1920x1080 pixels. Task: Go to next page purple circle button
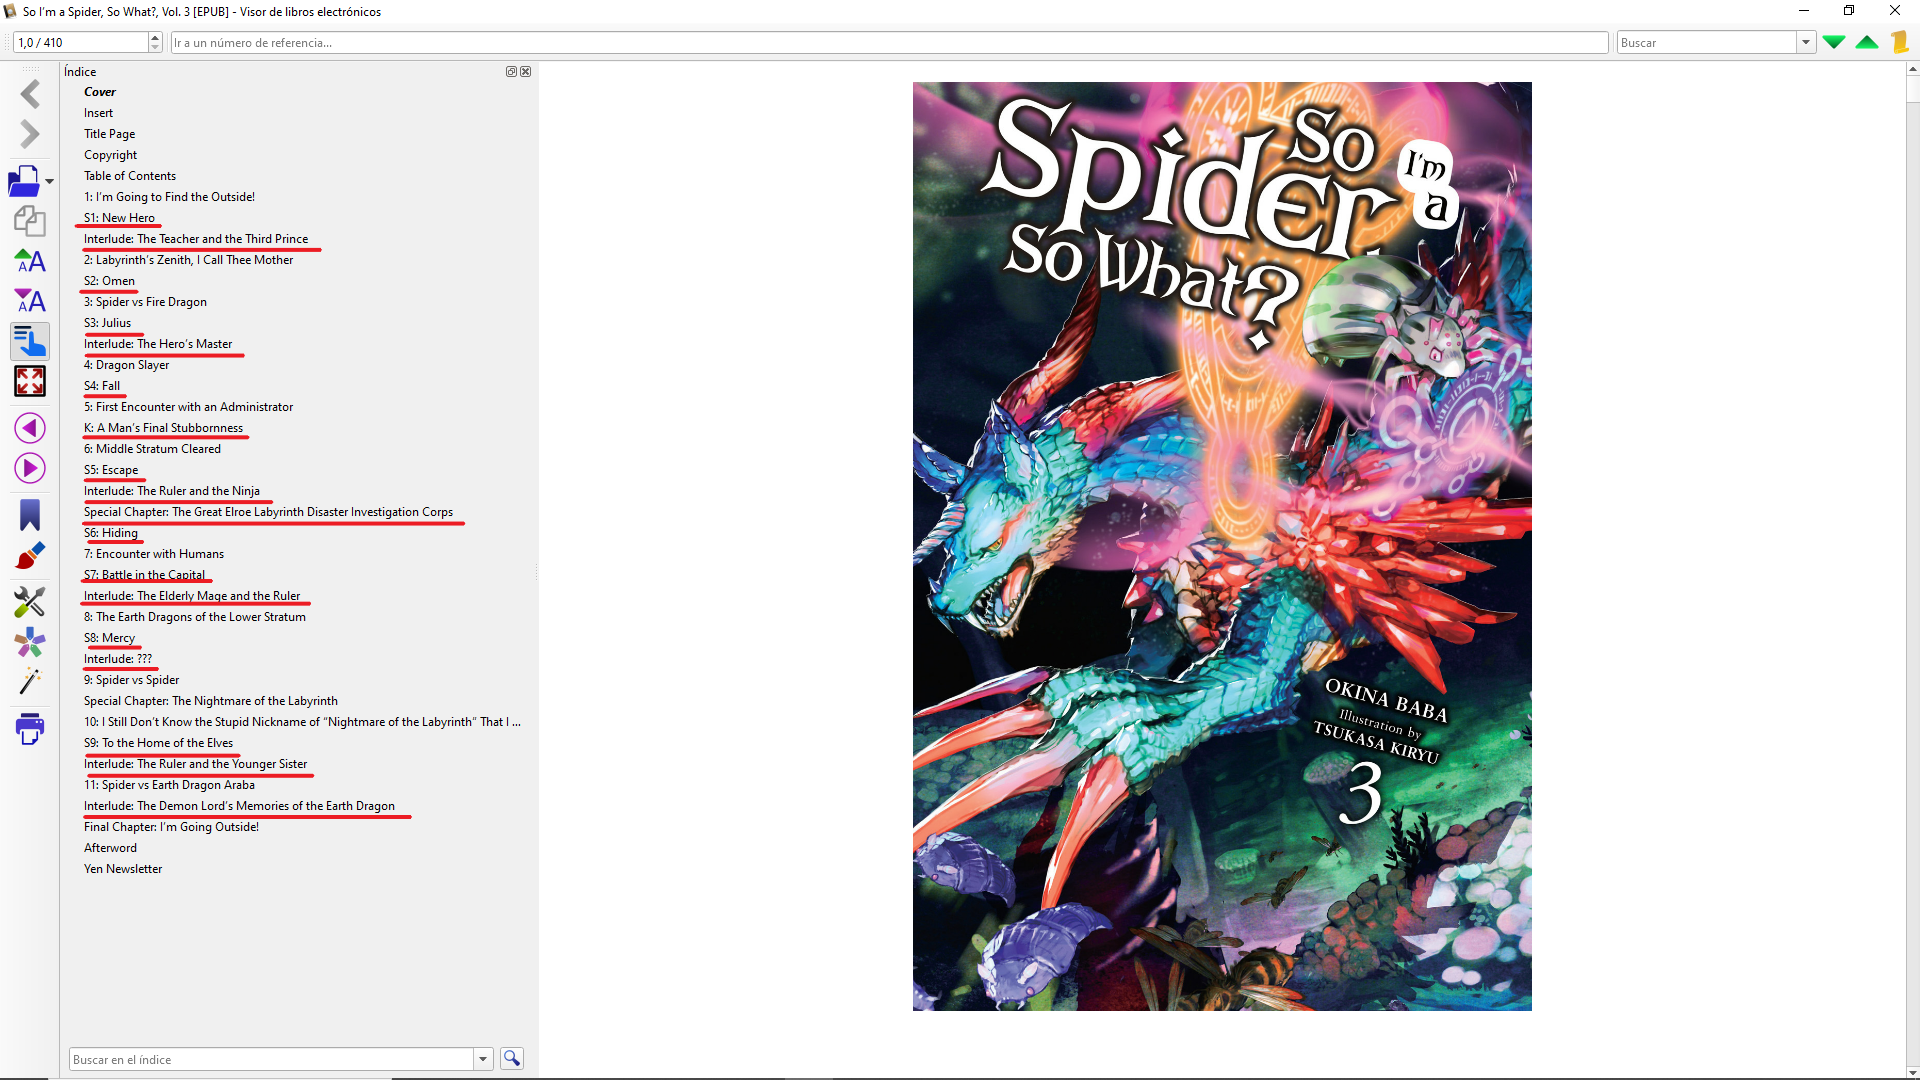(30, 468)
